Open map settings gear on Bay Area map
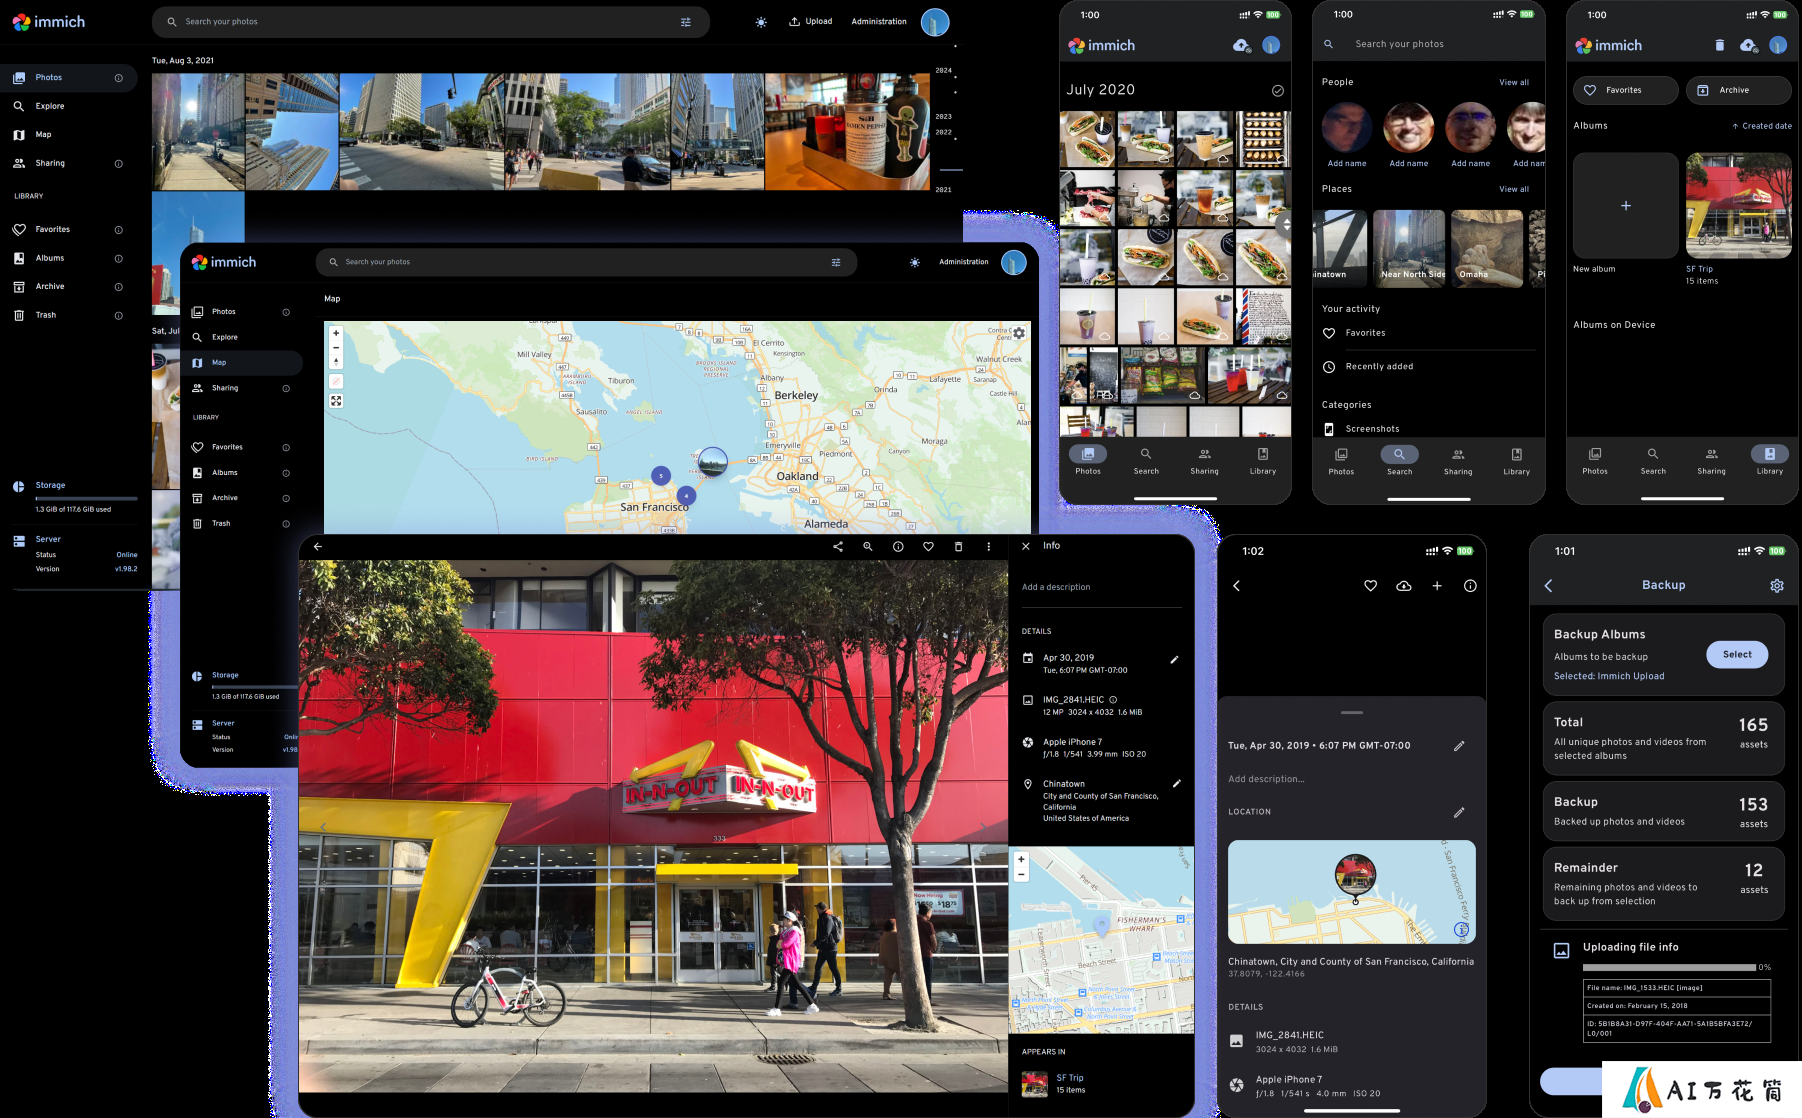This screenshot has width=1802, height=1118. [x=1019, y=333]
